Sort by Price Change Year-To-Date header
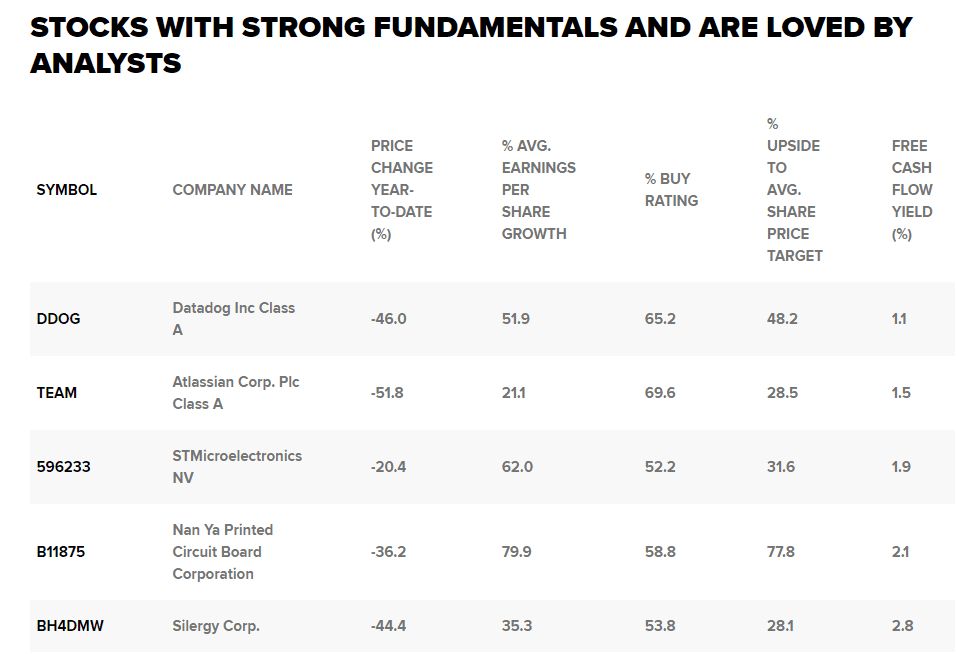 402,190
